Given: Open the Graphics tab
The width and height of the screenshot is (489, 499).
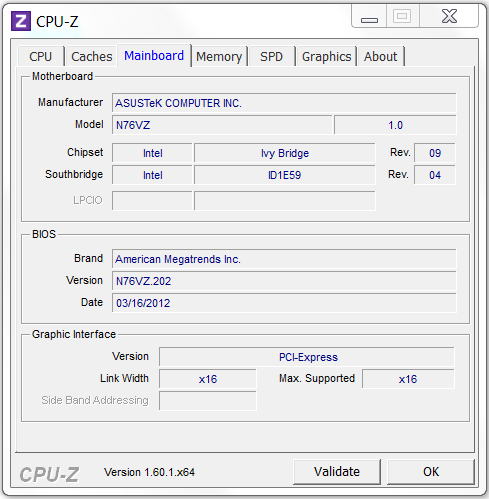Looking at the screenshot, I should pyautogui.click(x=326, y=56).
